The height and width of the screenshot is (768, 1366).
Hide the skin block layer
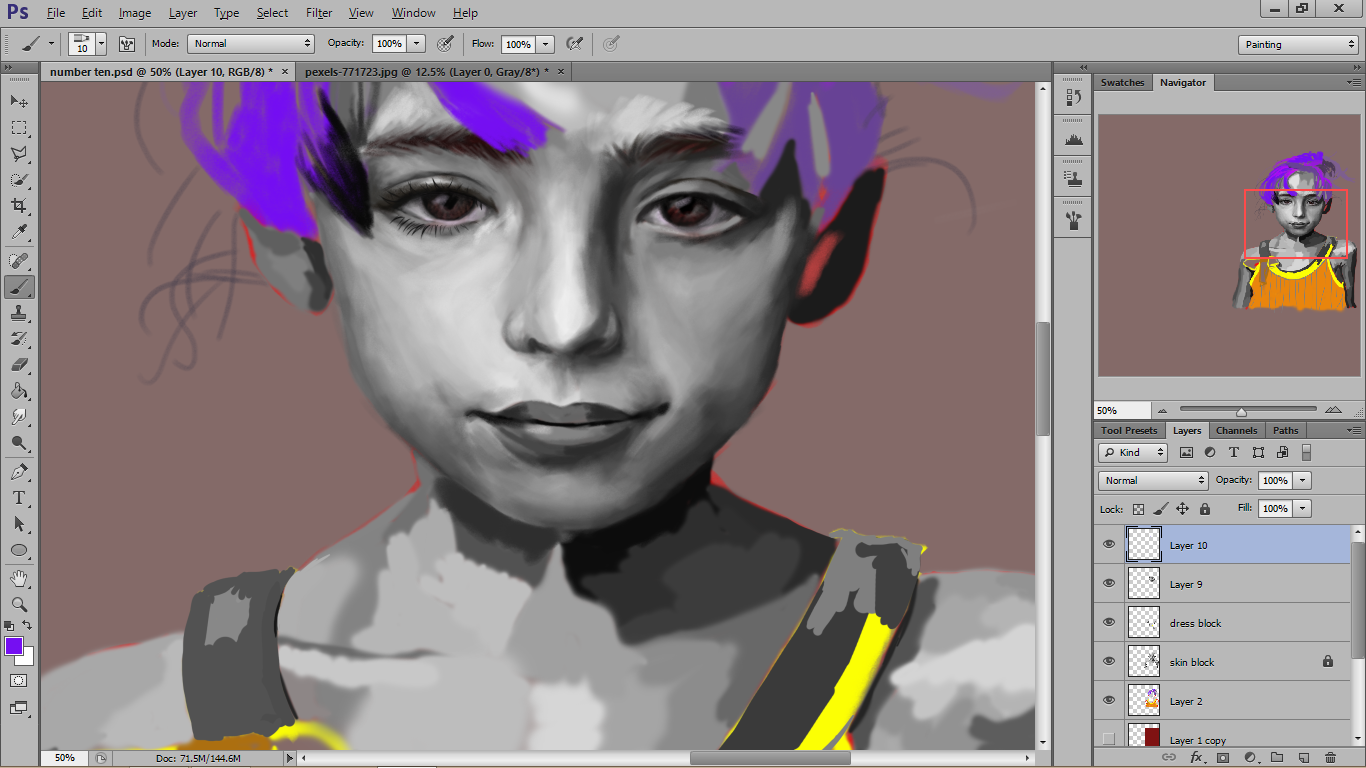click(1108, 662)
